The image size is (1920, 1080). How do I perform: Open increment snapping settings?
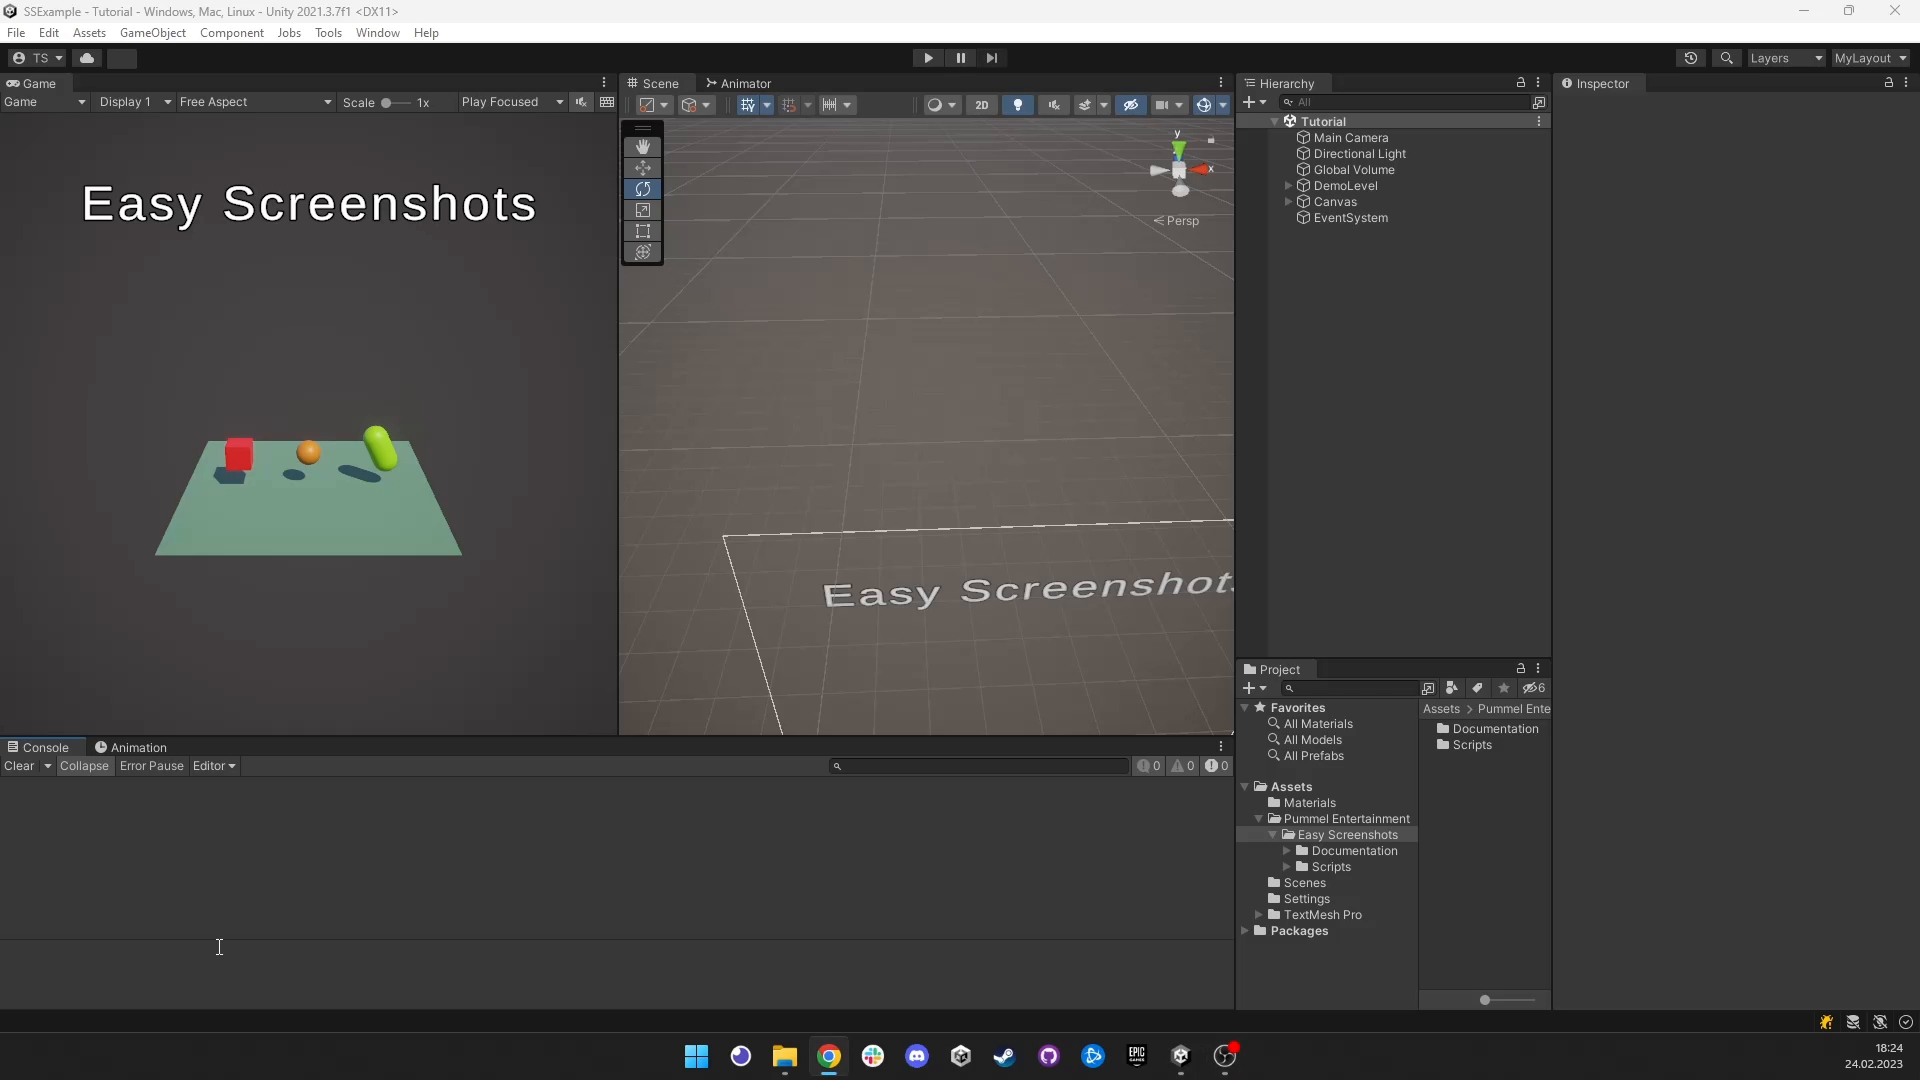[836, 105]
